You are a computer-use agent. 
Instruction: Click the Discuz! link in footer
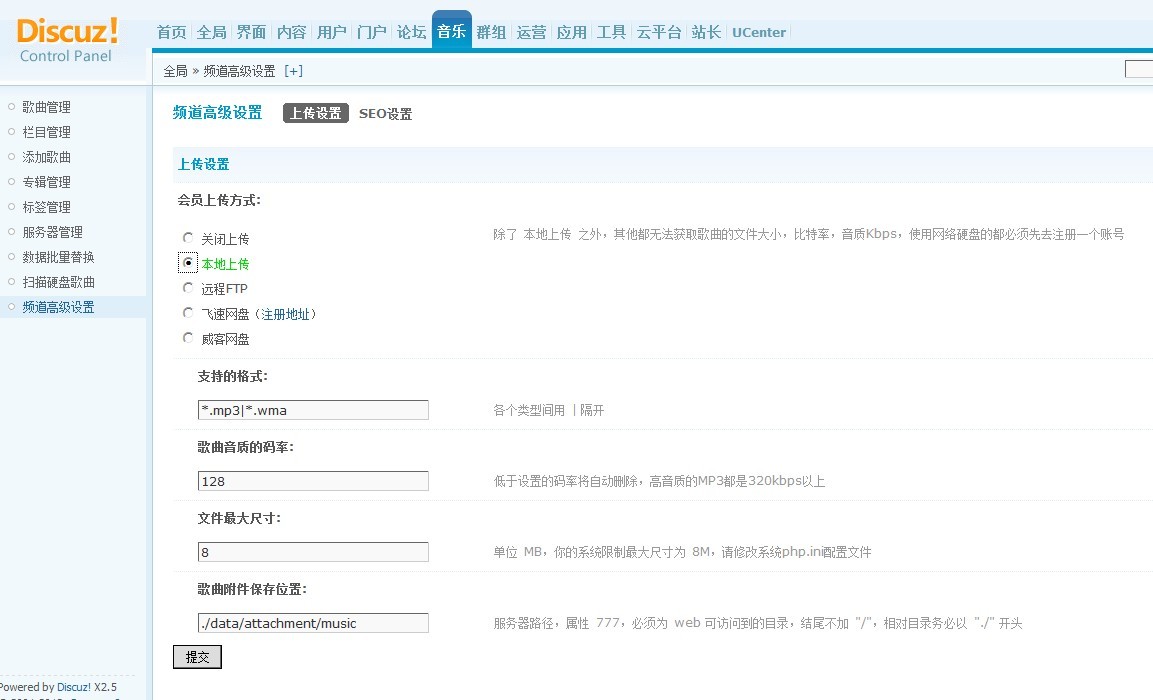pos(74,687)
